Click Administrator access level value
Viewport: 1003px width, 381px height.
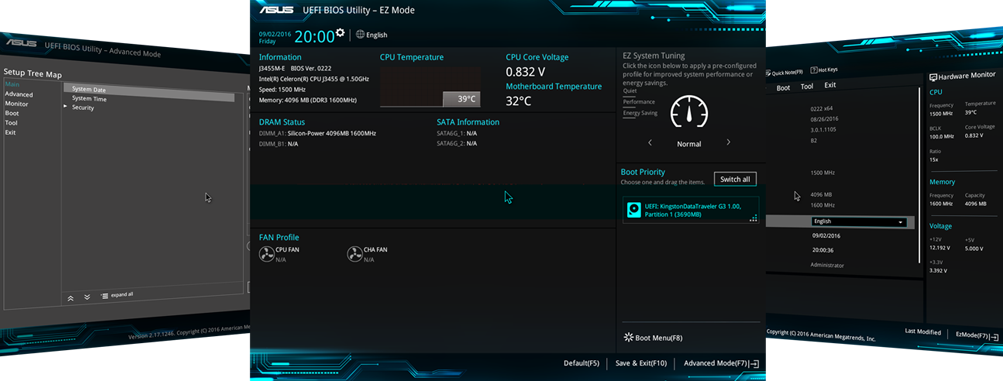[827, 265]
